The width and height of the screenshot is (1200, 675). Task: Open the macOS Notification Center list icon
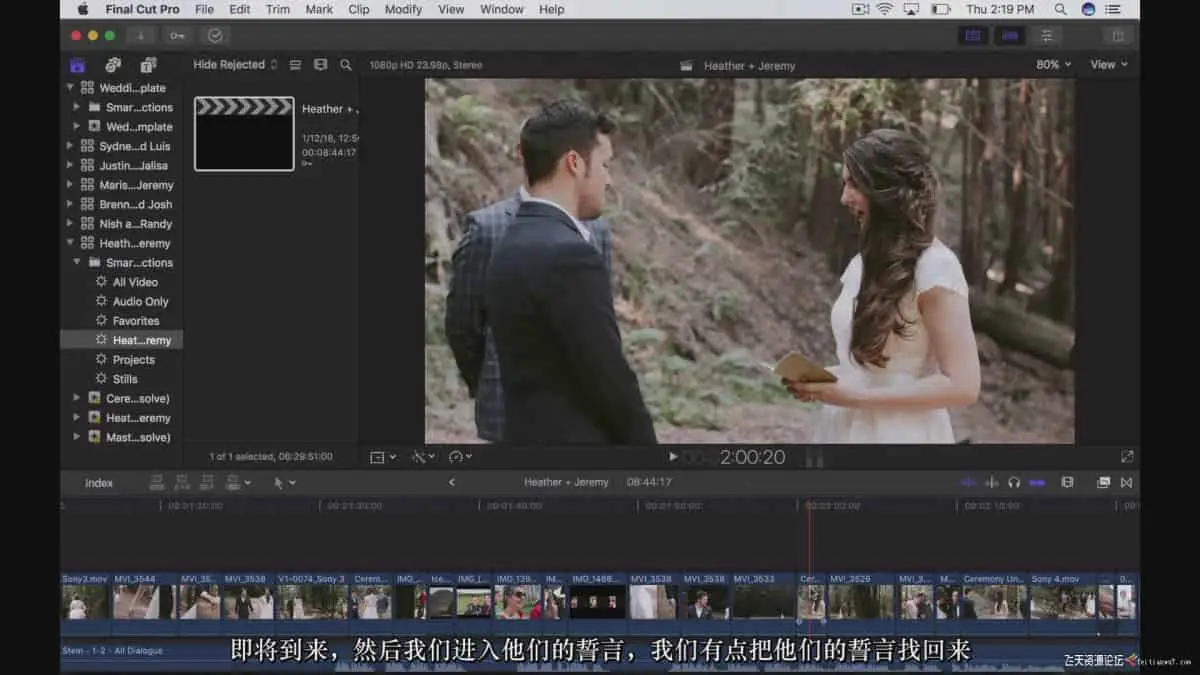1113,9
